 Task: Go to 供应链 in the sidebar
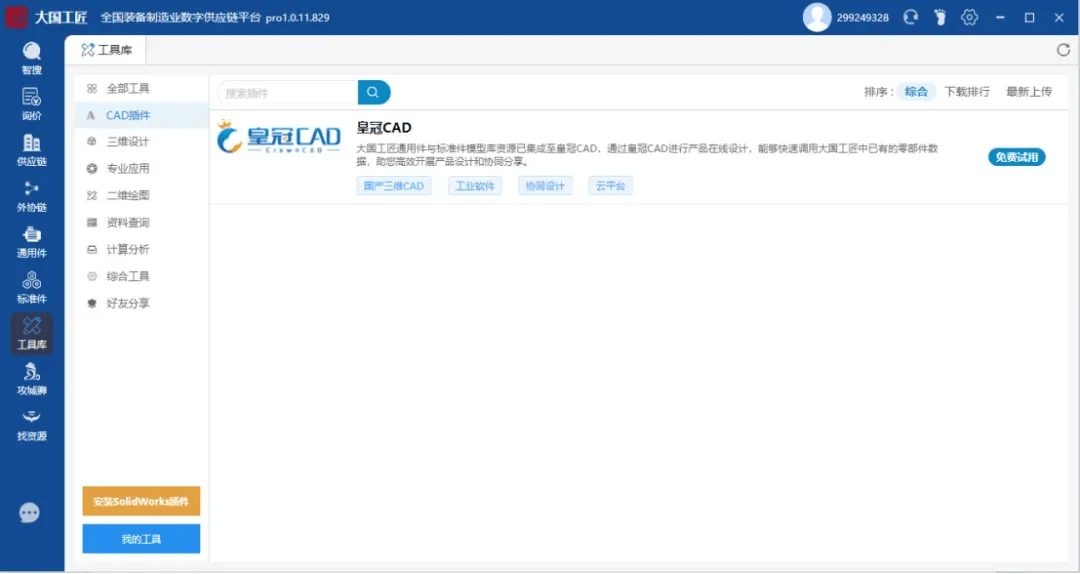point(32,149)
